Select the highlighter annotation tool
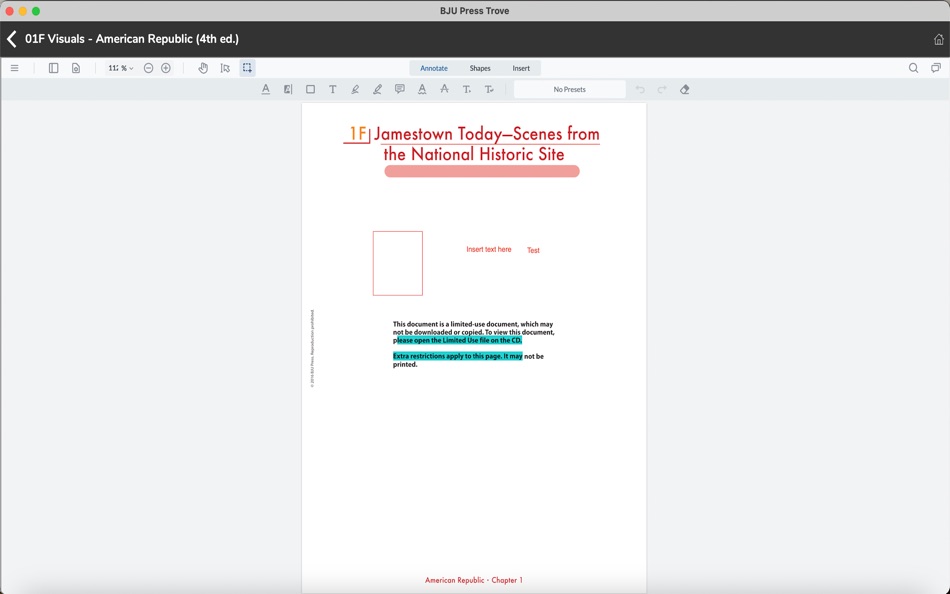 [x=355, y=89]
